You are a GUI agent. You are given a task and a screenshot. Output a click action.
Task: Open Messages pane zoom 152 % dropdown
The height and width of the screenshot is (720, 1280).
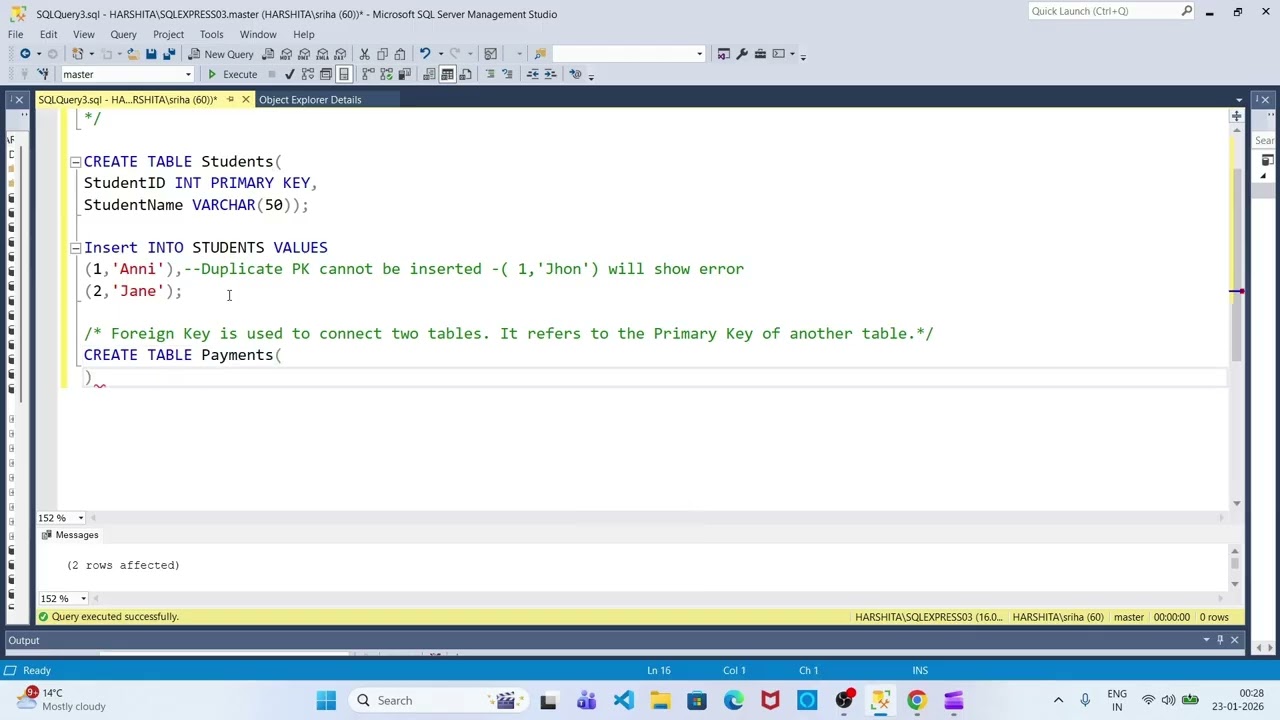83,599
